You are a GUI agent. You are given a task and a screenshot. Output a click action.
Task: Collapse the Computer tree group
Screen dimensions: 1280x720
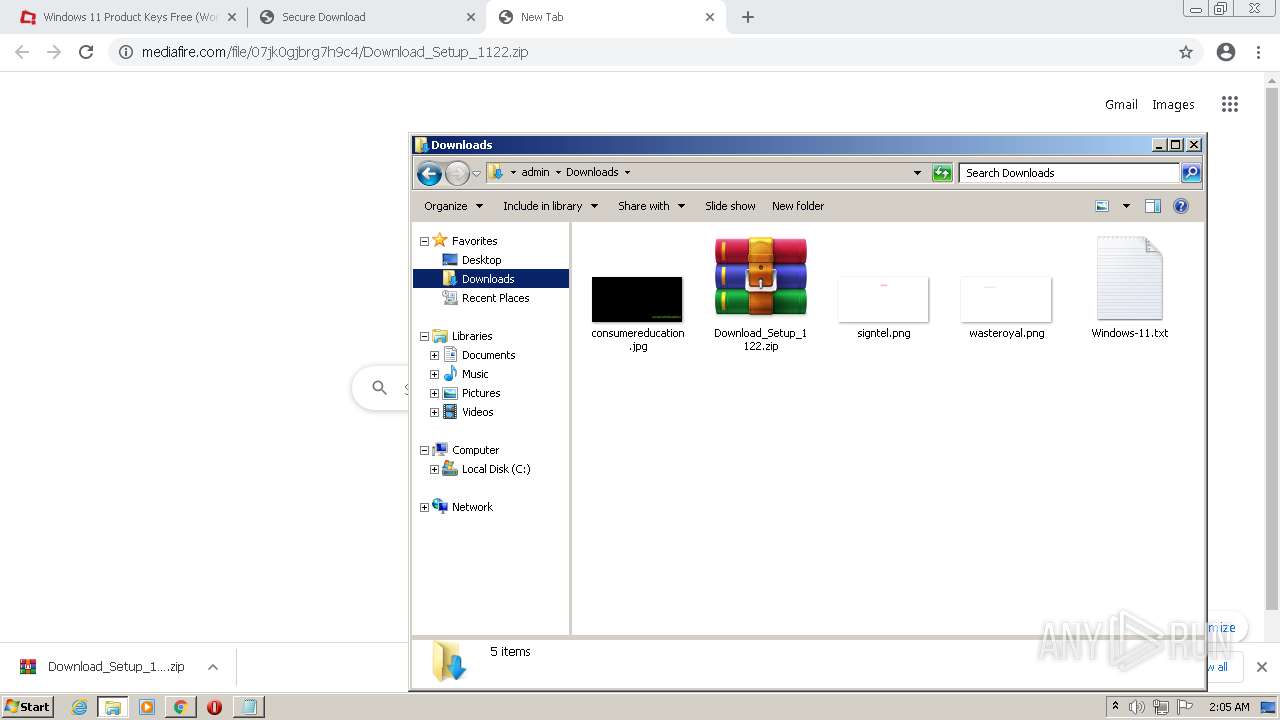click(x=424, y=450)
